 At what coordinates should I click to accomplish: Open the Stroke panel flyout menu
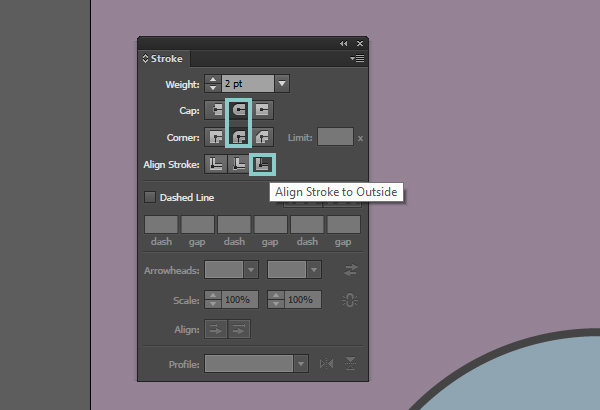(357, 59)
